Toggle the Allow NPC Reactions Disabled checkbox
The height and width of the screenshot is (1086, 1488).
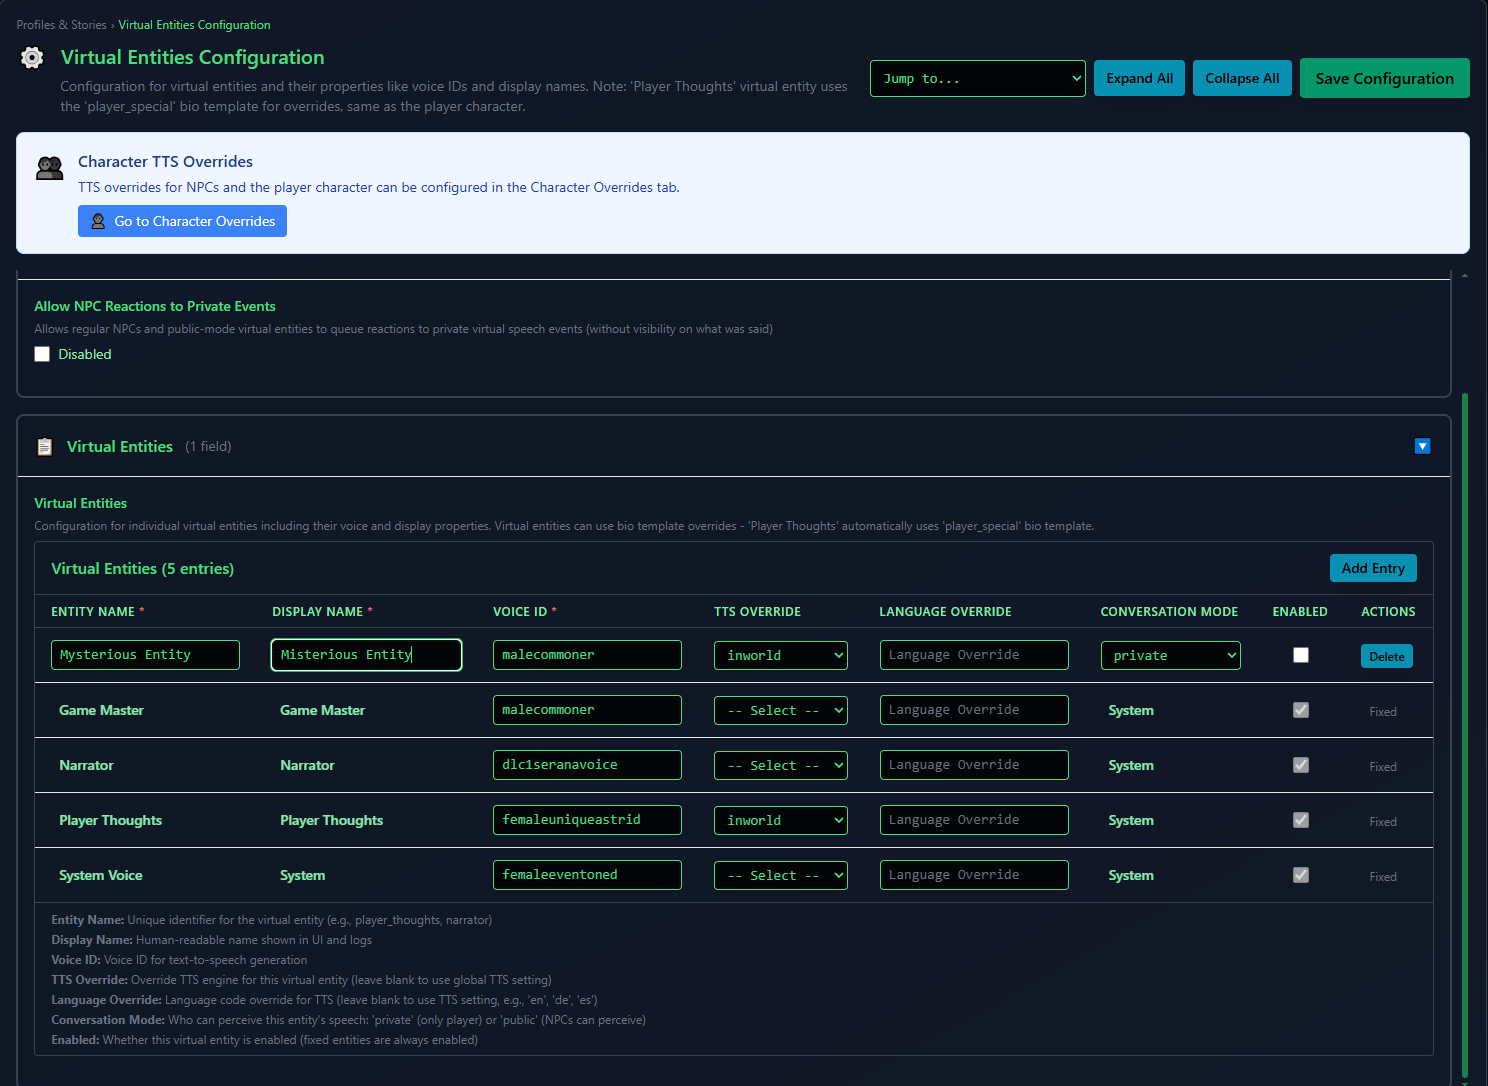pos(42,354)
